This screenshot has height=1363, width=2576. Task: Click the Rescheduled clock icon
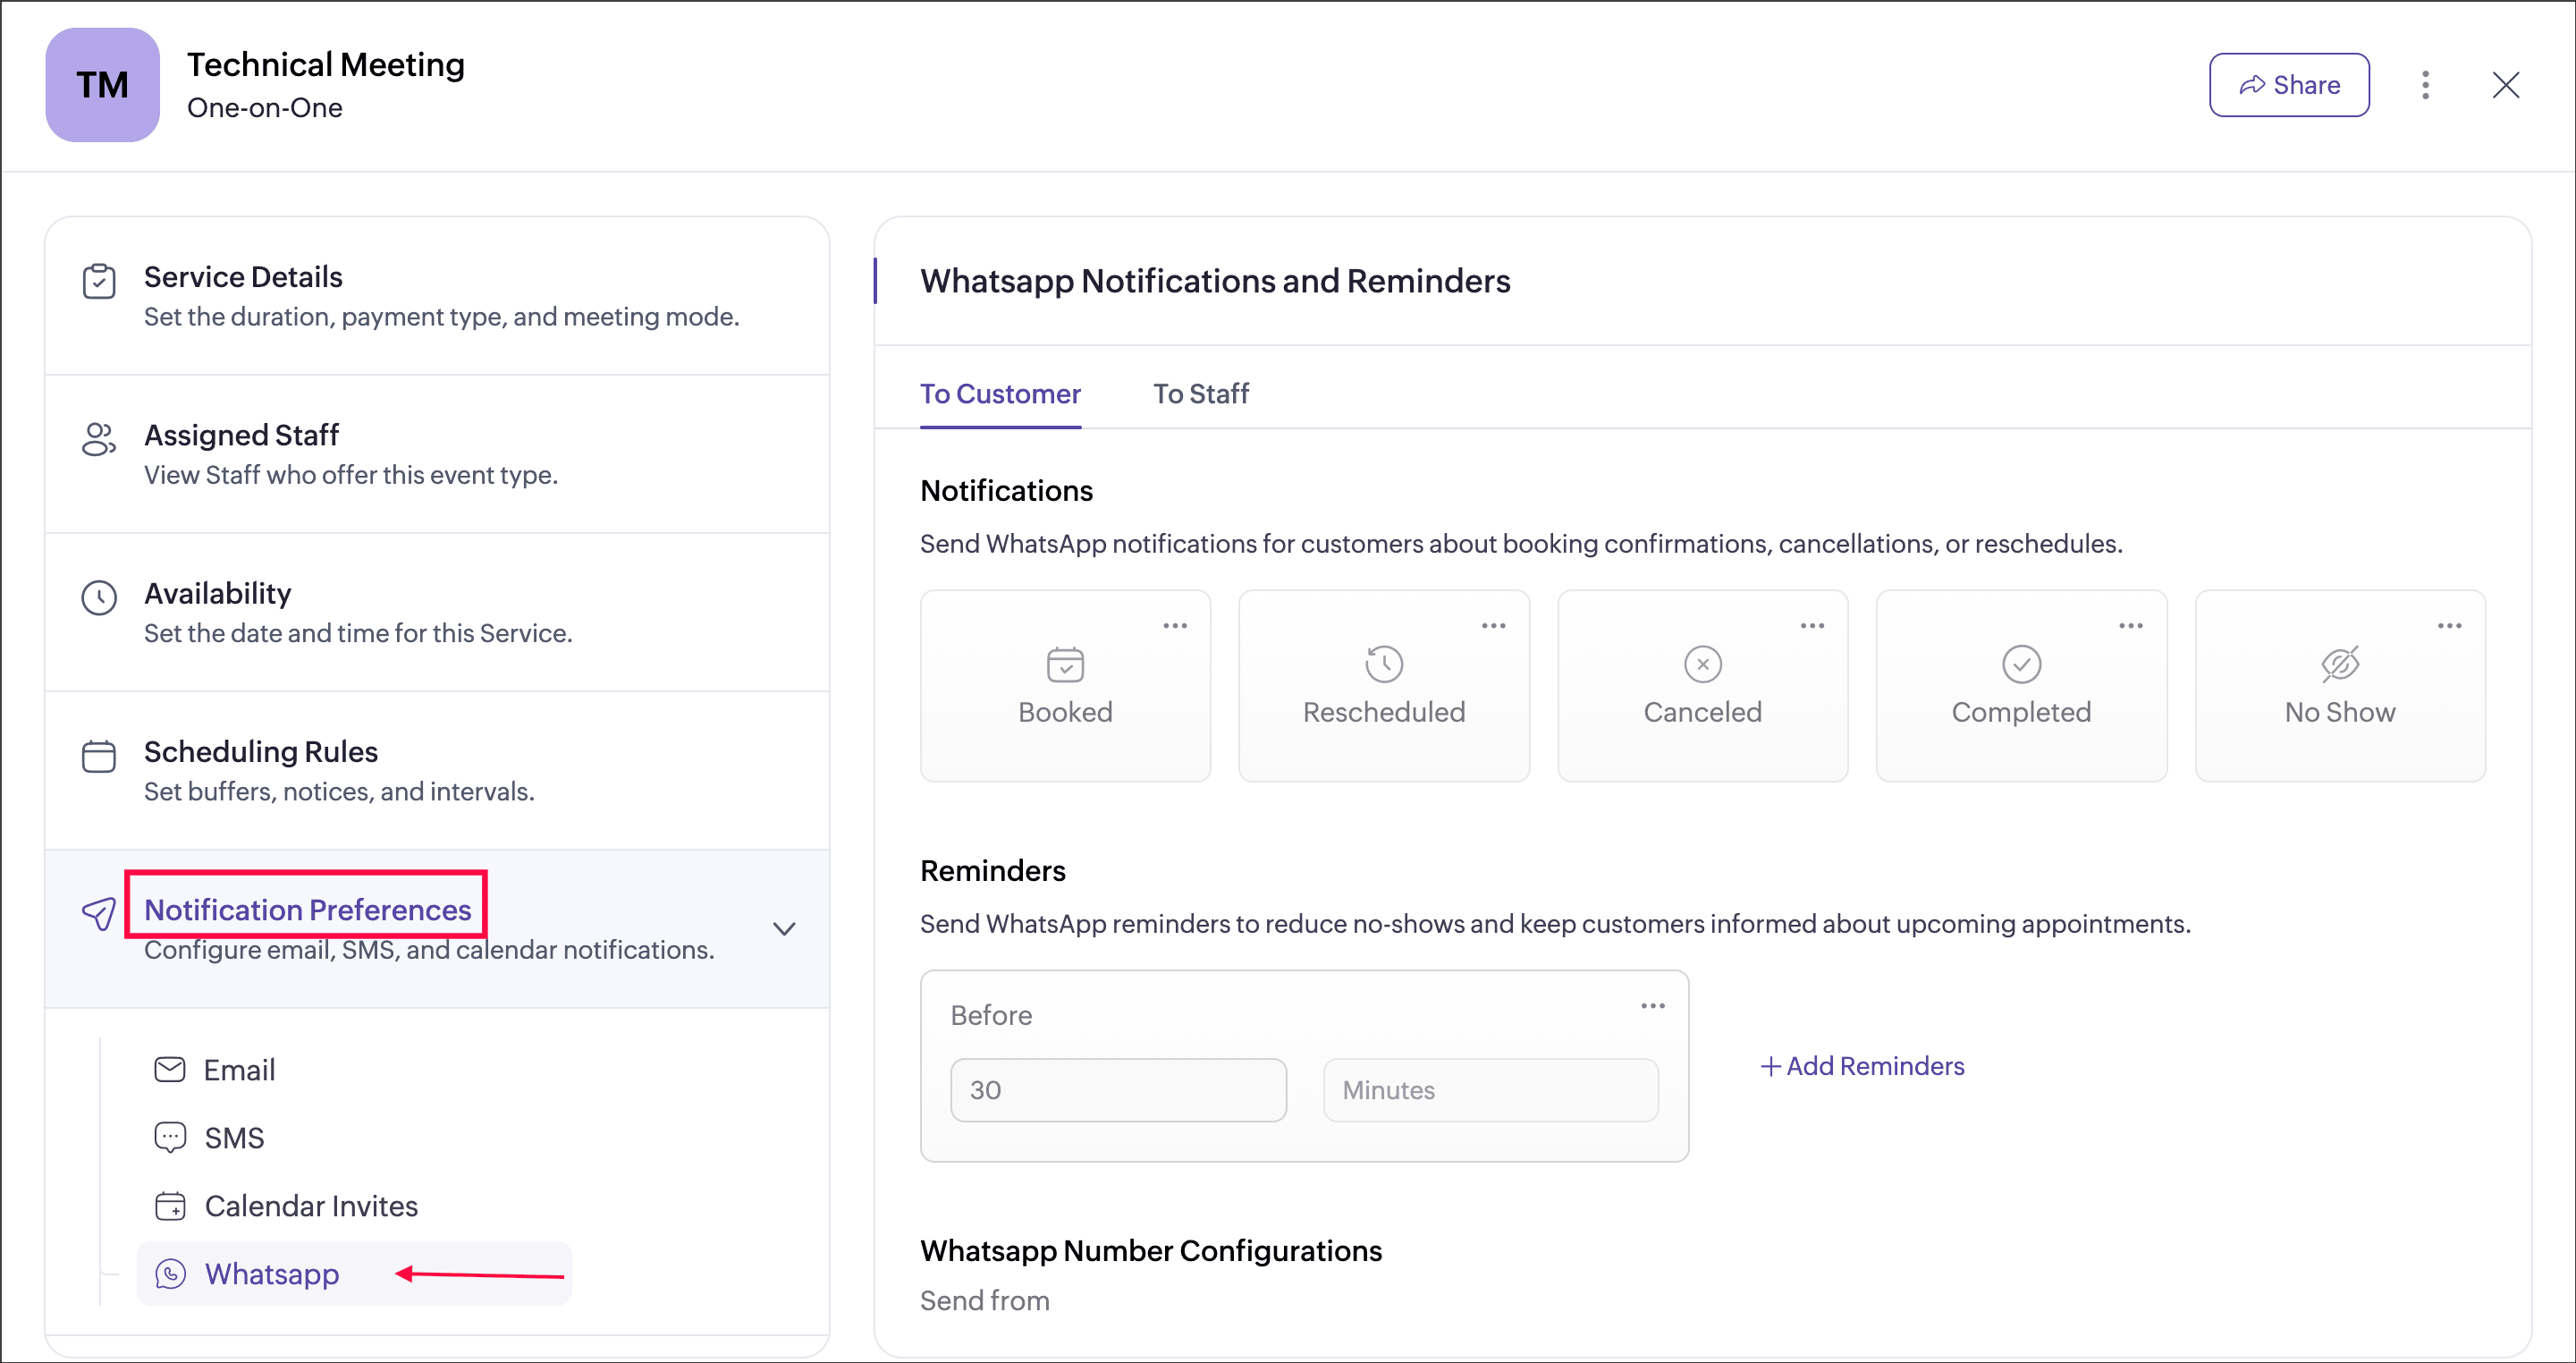(1383, 664)
